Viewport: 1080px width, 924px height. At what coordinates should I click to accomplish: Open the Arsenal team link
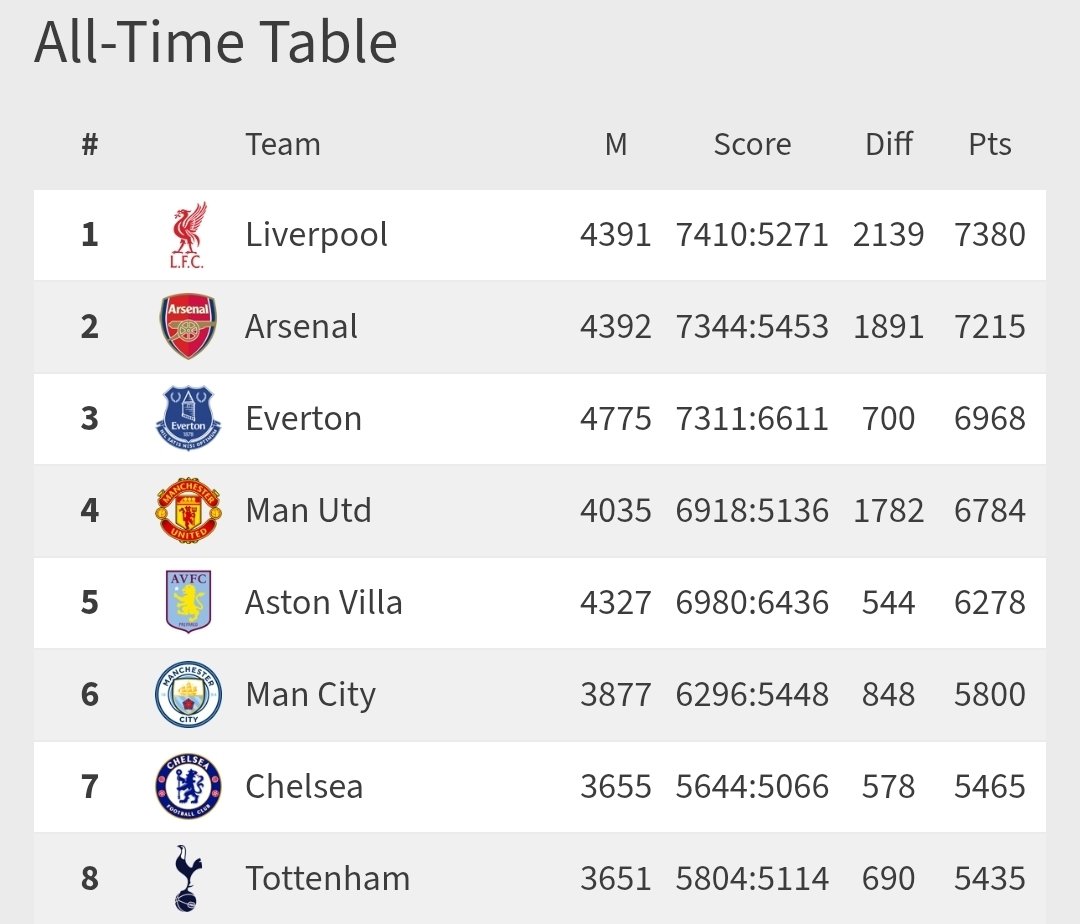[301, 327]
